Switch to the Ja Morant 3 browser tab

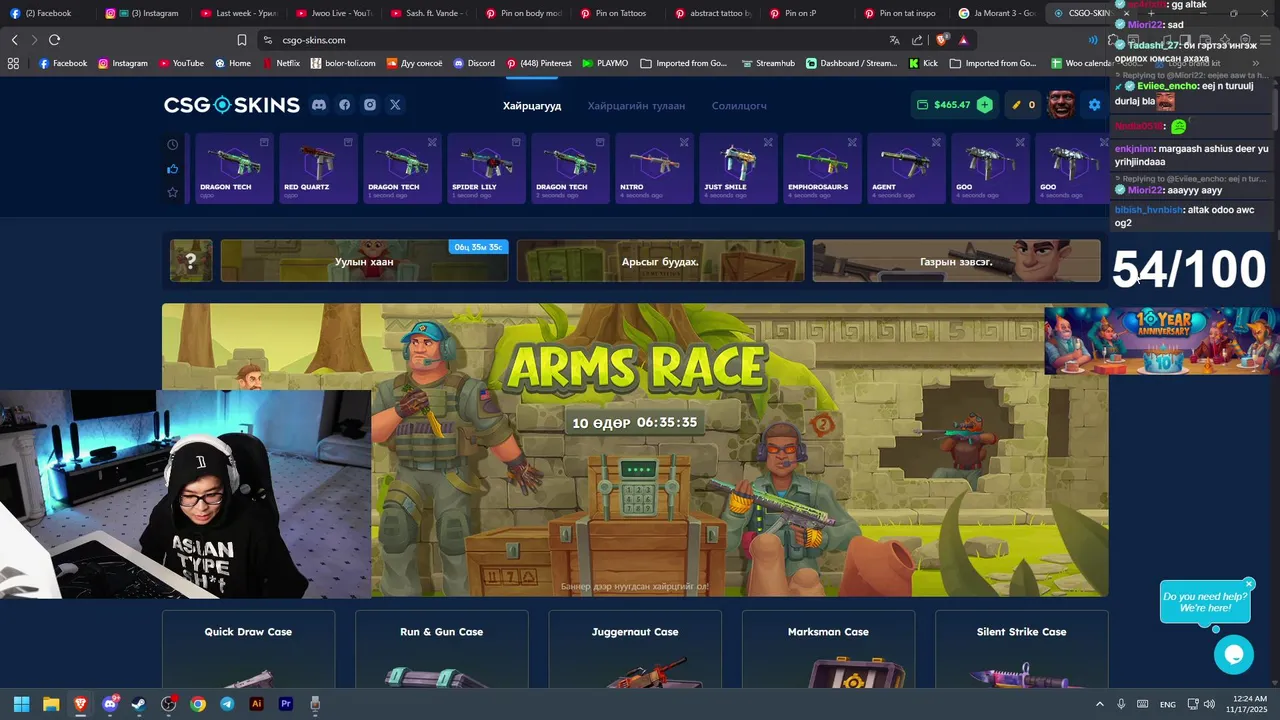click(996, 13)
